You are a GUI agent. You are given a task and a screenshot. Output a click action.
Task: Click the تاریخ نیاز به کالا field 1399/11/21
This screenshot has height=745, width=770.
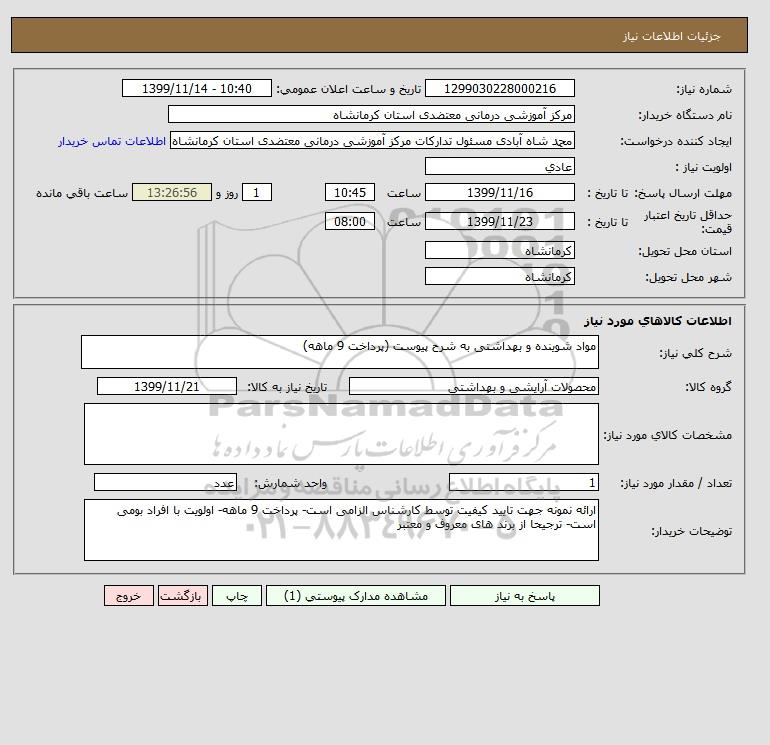tap(167, 386)
